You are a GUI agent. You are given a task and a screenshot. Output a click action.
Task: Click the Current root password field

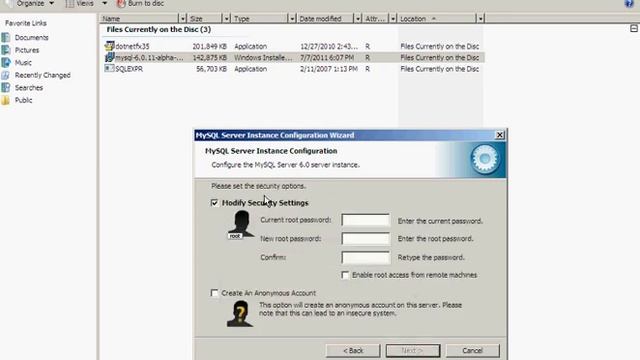click(366, 220)
